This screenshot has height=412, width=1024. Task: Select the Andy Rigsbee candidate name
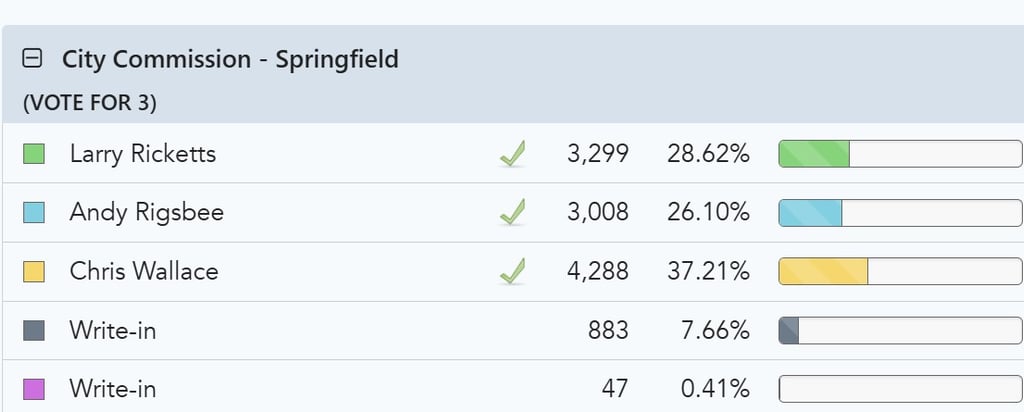[x=147, y=212]
